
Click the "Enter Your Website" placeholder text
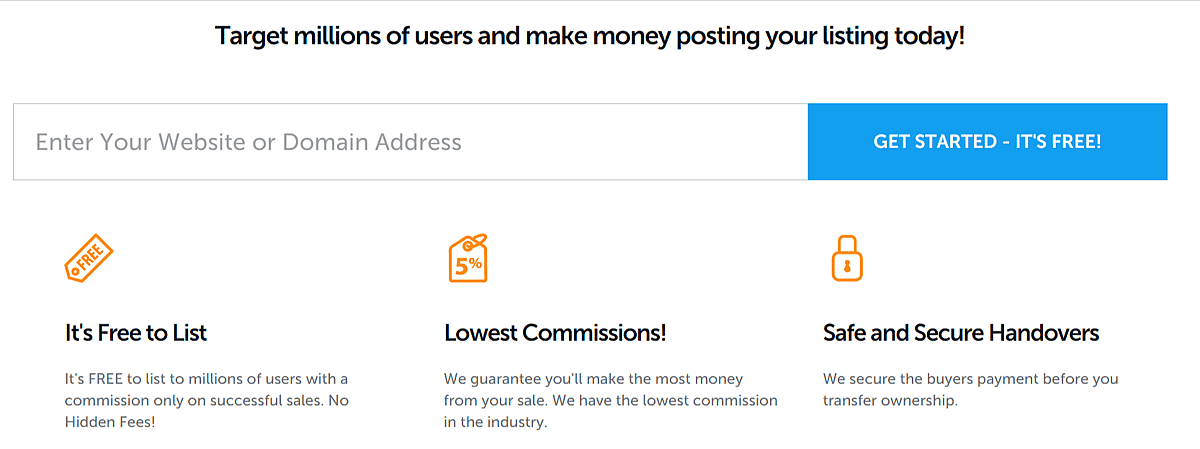point(248,142)
